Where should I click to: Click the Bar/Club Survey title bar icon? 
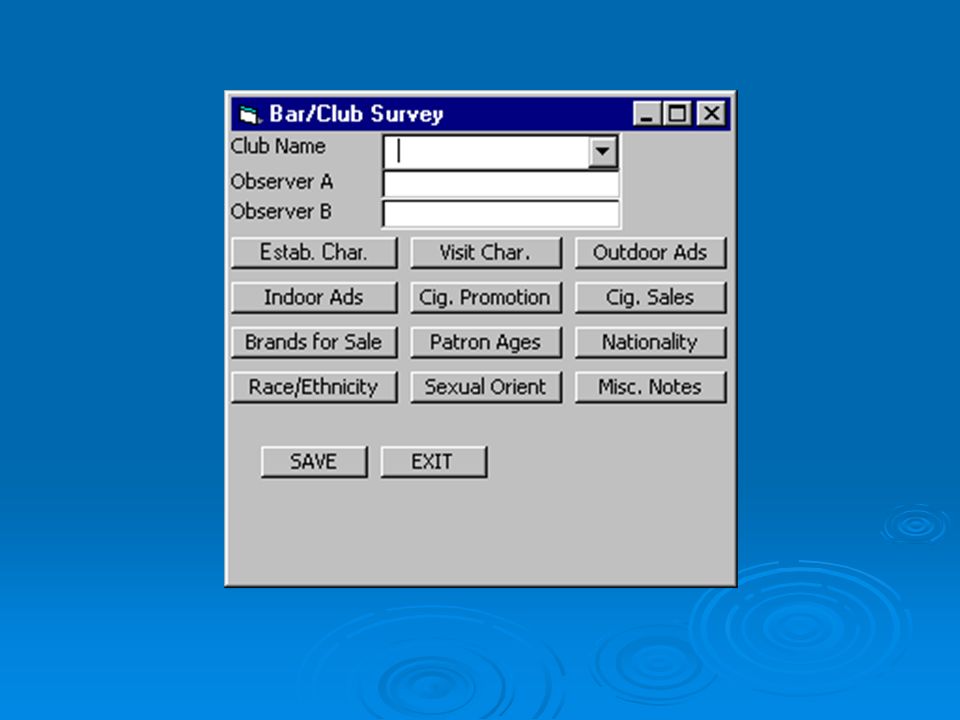pos(250,114)
